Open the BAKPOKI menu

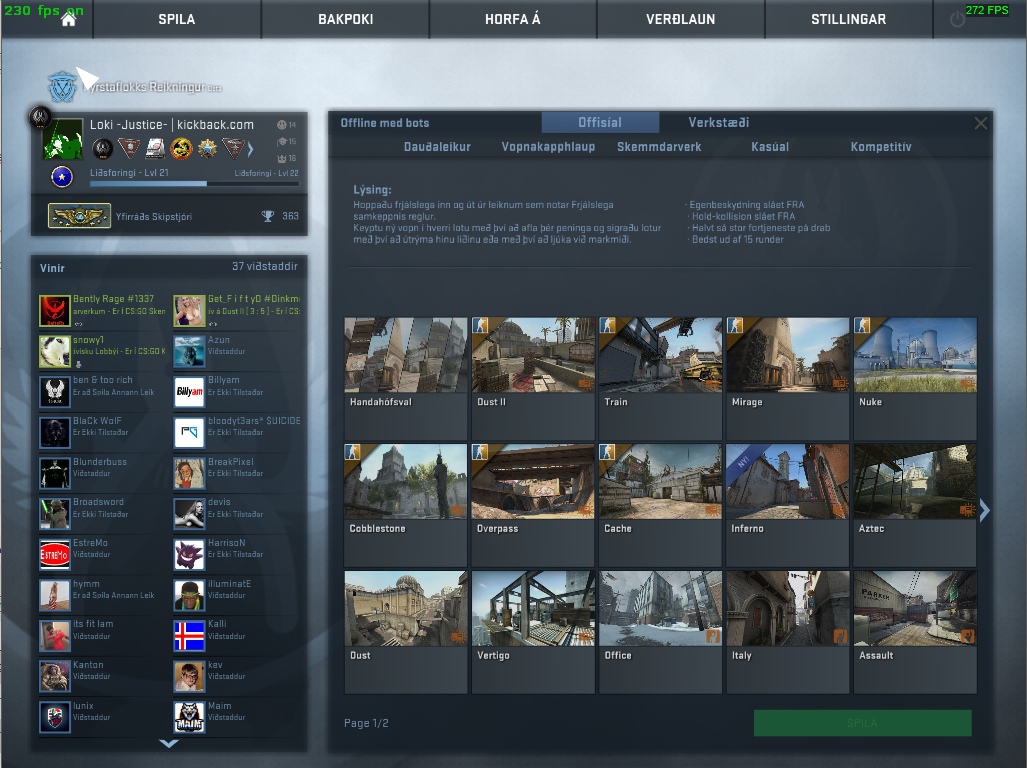(344, 18)
